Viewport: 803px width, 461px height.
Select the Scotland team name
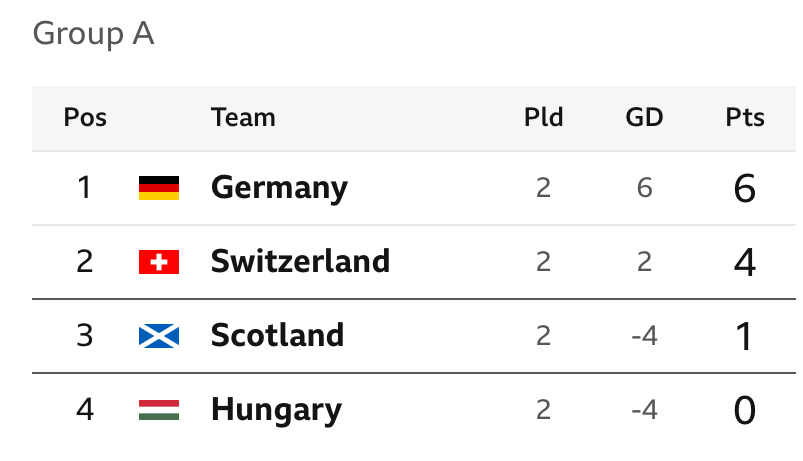pyautogui.click(x=277, y=336)
